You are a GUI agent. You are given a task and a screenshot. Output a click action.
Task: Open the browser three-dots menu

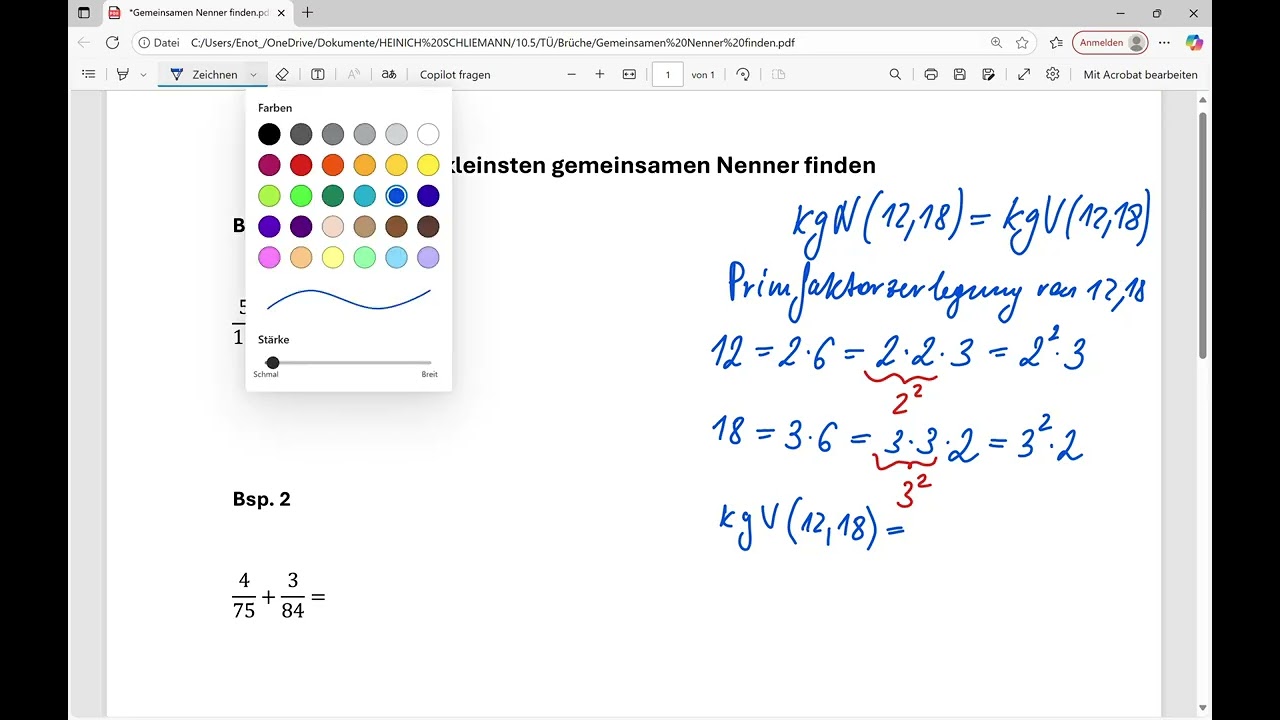pos(1166,43)
